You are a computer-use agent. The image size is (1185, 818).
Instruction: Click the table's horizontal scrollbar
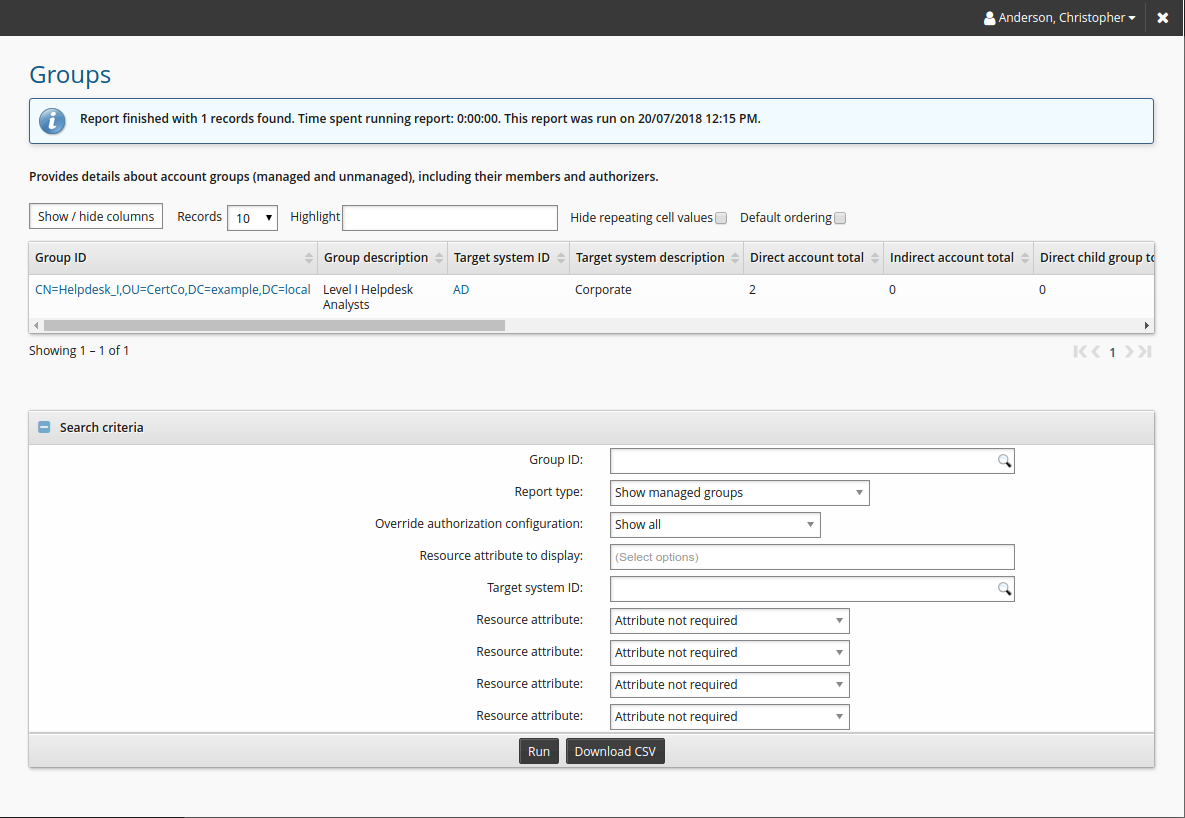pyautogui.click(x=274, y=325)
